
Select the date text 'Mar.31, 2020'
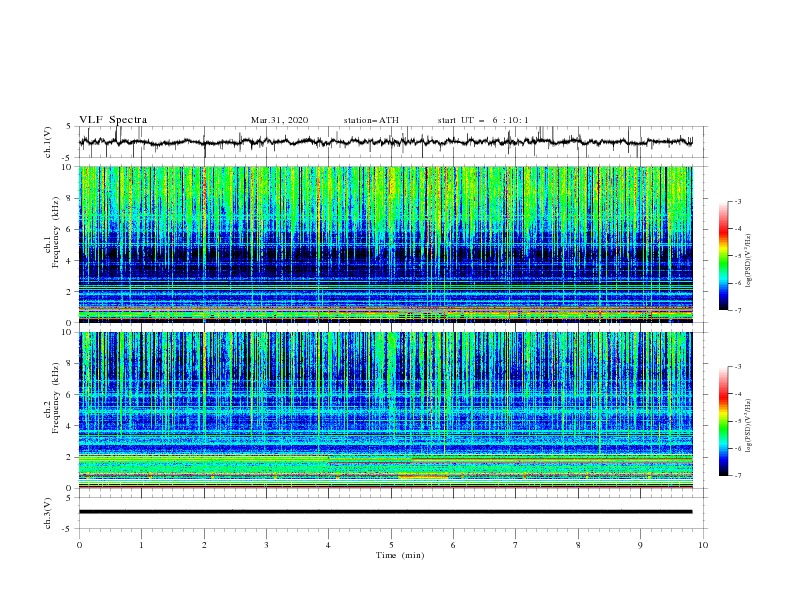coord(279,120)
